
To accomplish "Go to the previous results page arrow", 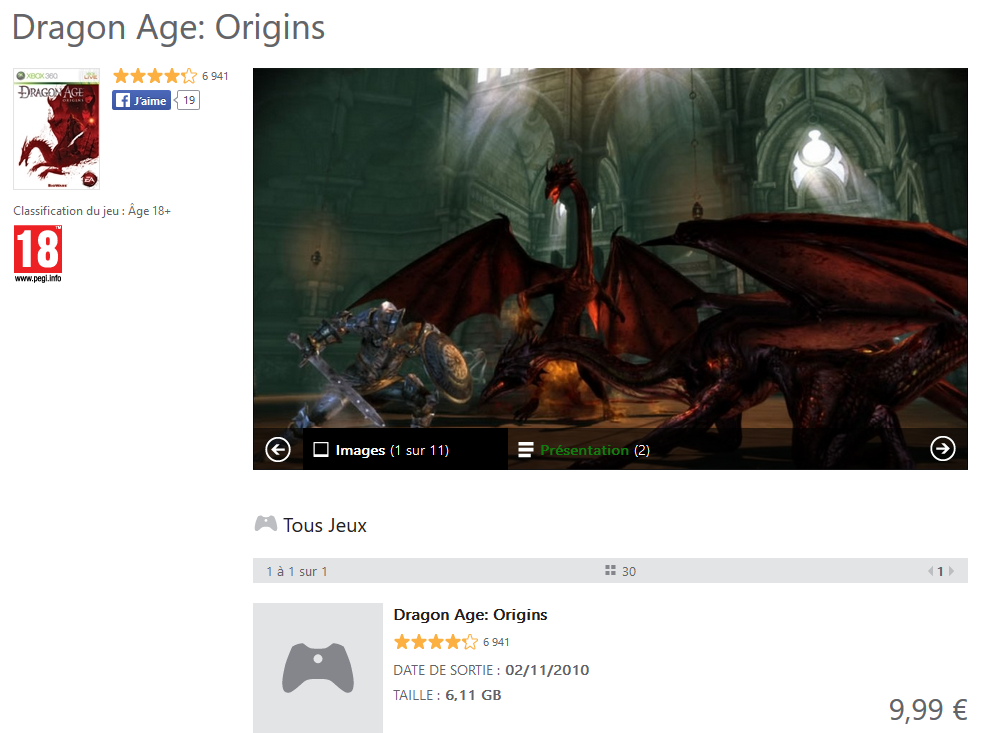I will 929,572.
